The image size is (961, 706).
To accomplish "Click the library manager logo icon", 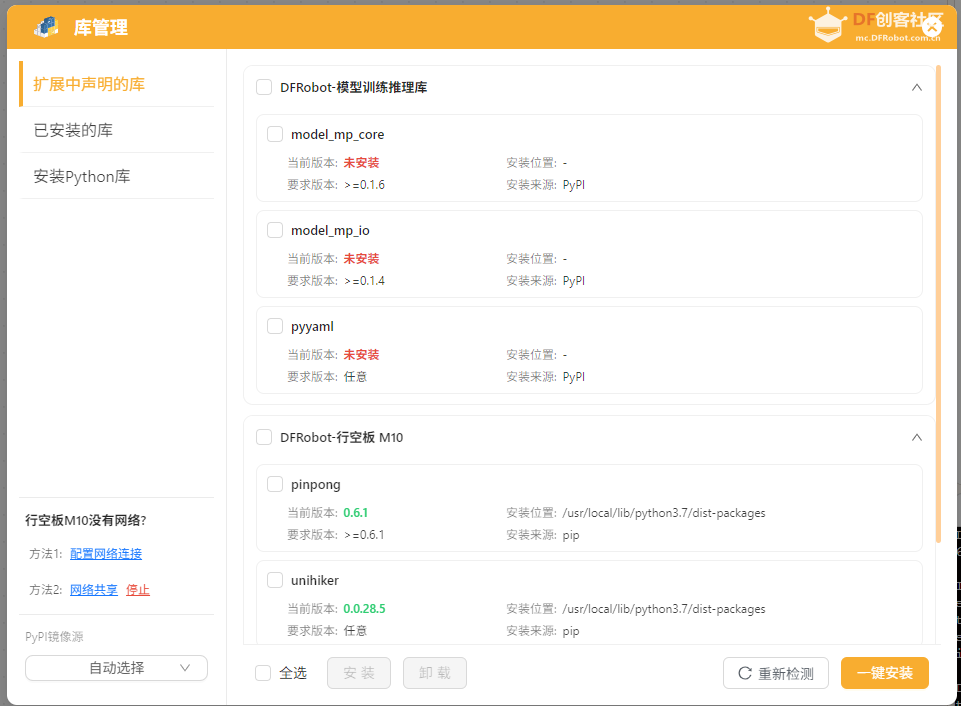I will pyautogui.click(x=46, y=27).
